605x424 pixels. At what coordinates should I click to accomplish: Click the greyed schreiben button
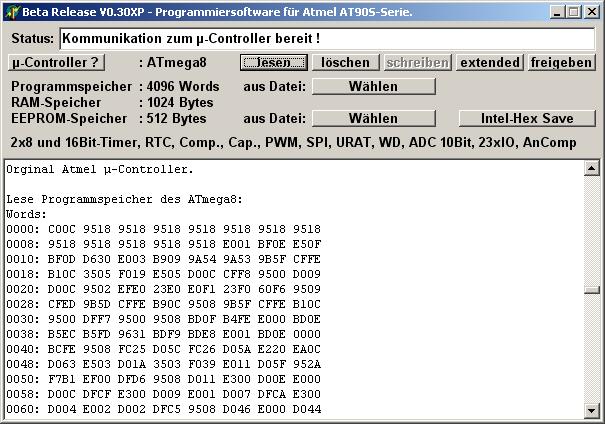pyautogui.click(x=417, y=63)
